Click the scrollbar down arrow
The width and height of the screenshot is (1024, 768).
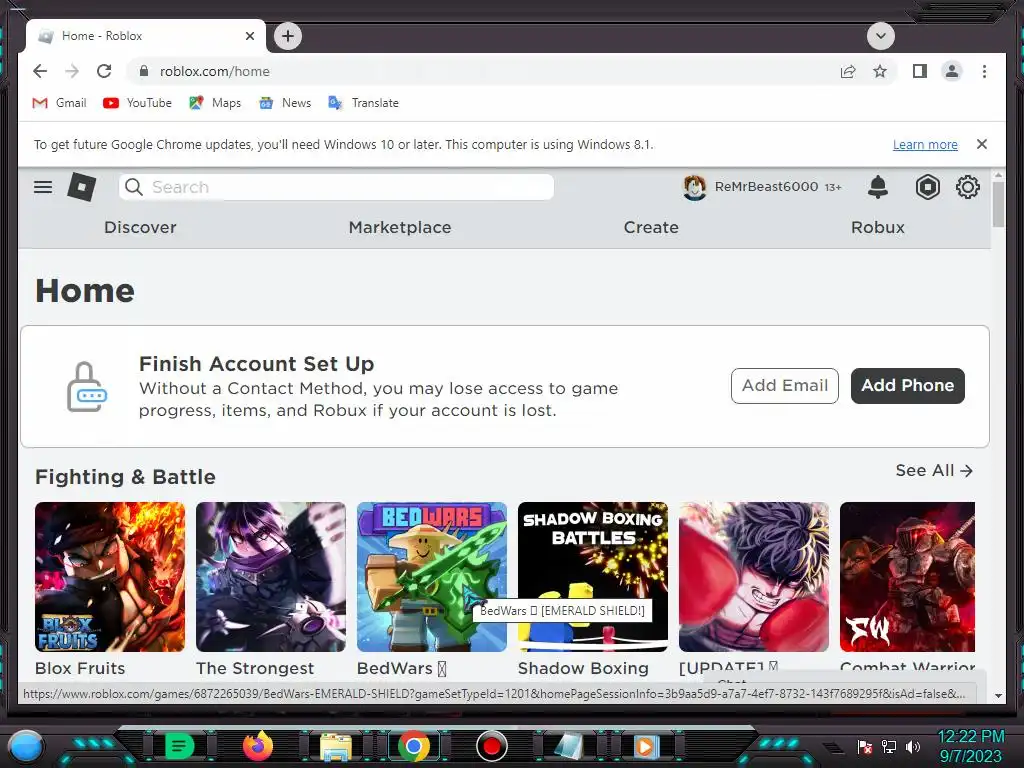pyautogui.click(x=998, y=696)
